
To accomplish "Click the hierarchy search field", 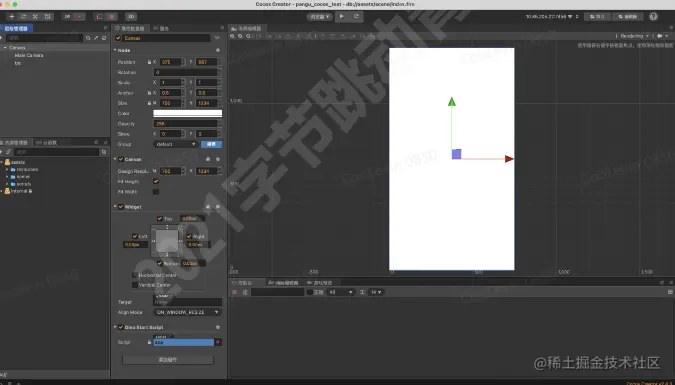I will tap(44, 38).
